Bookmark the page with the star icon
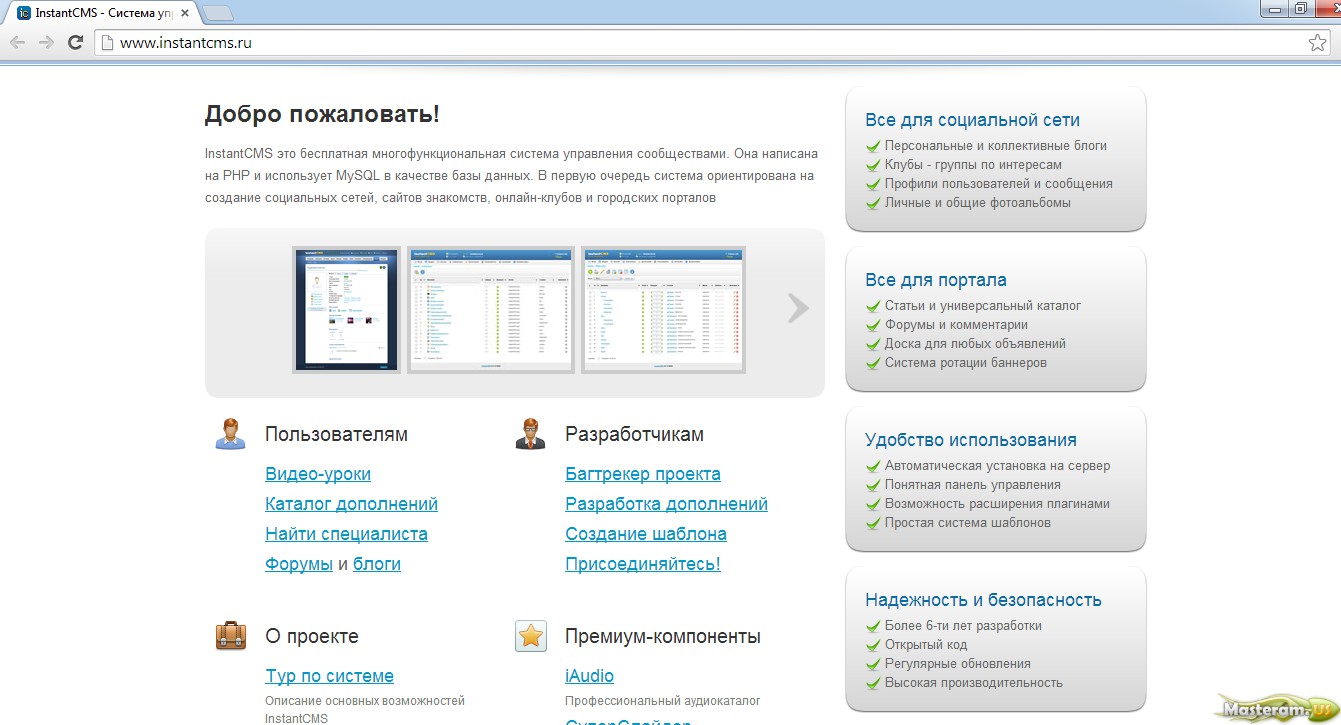Viewport: 1341px width, 725px height. (1318, 42)
